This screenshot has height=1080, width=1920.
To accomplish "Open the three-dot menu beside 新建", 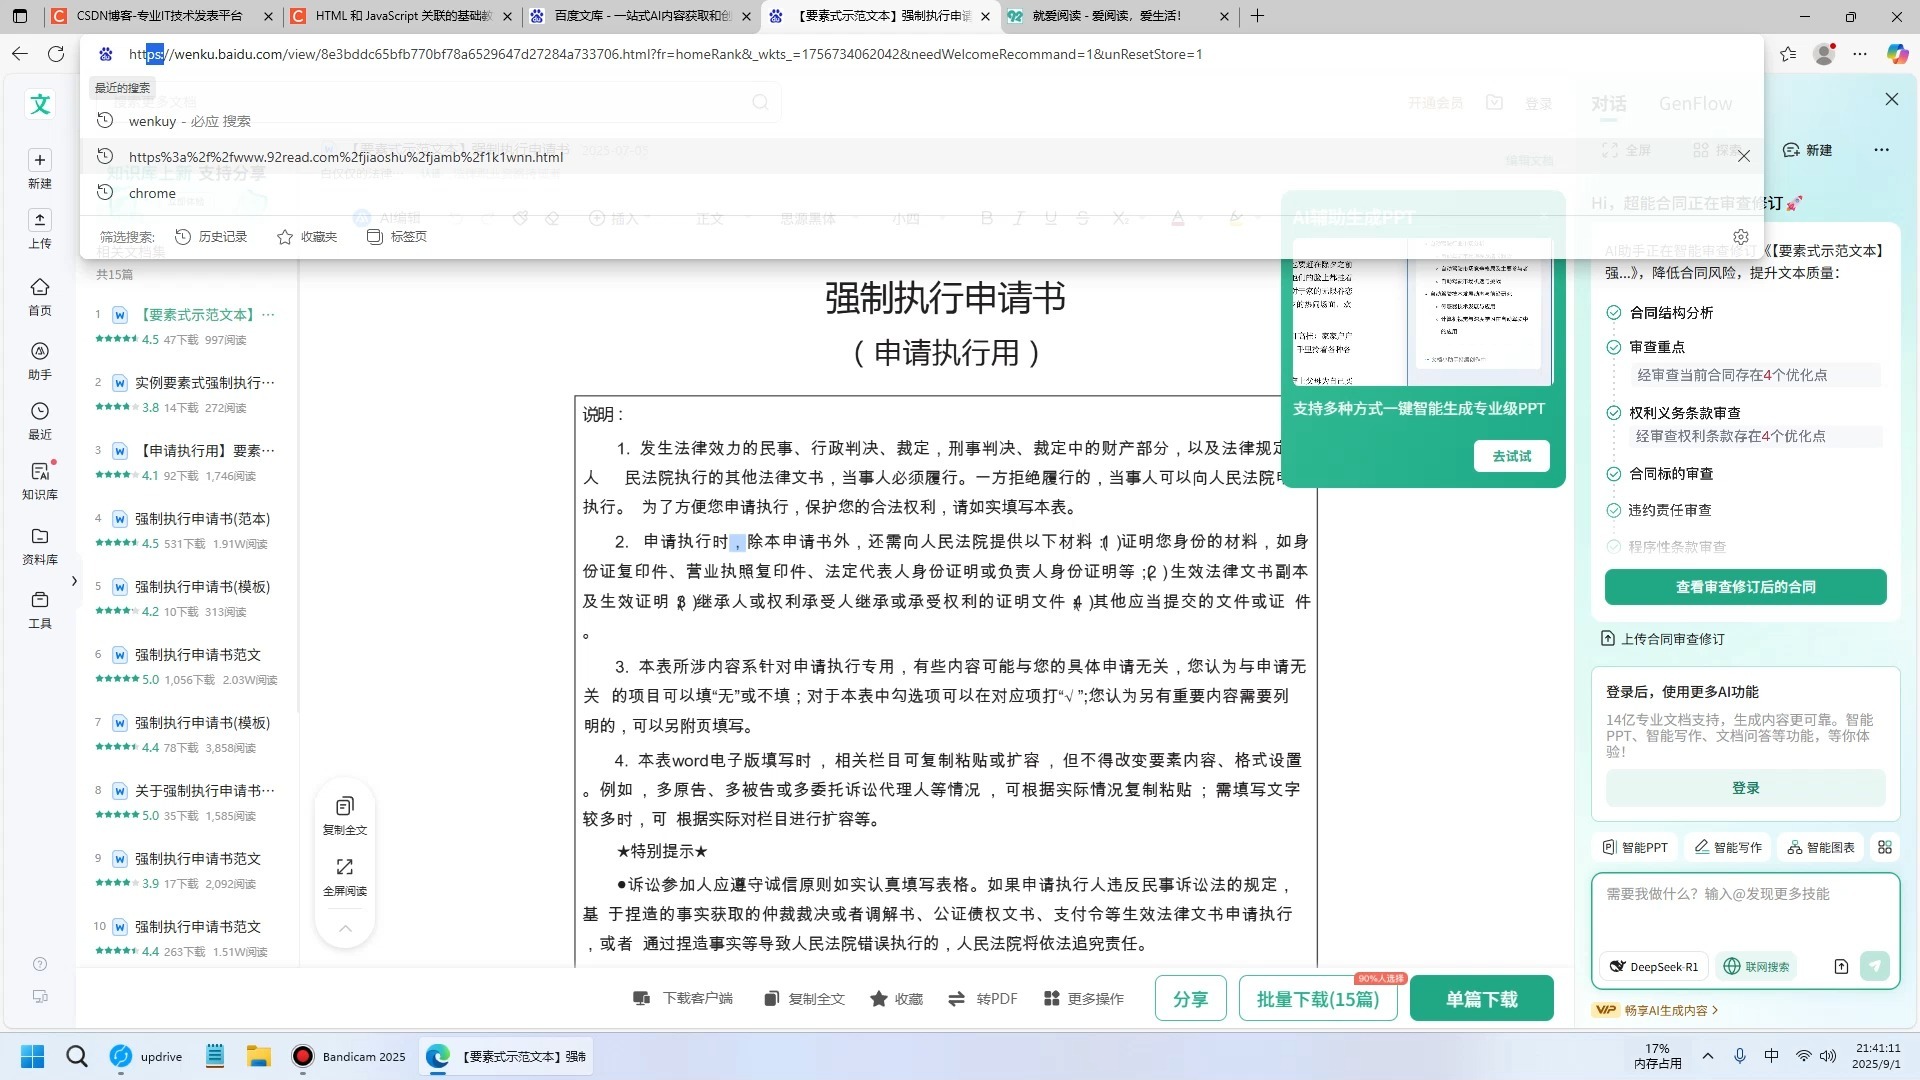I will point(1882,150).
